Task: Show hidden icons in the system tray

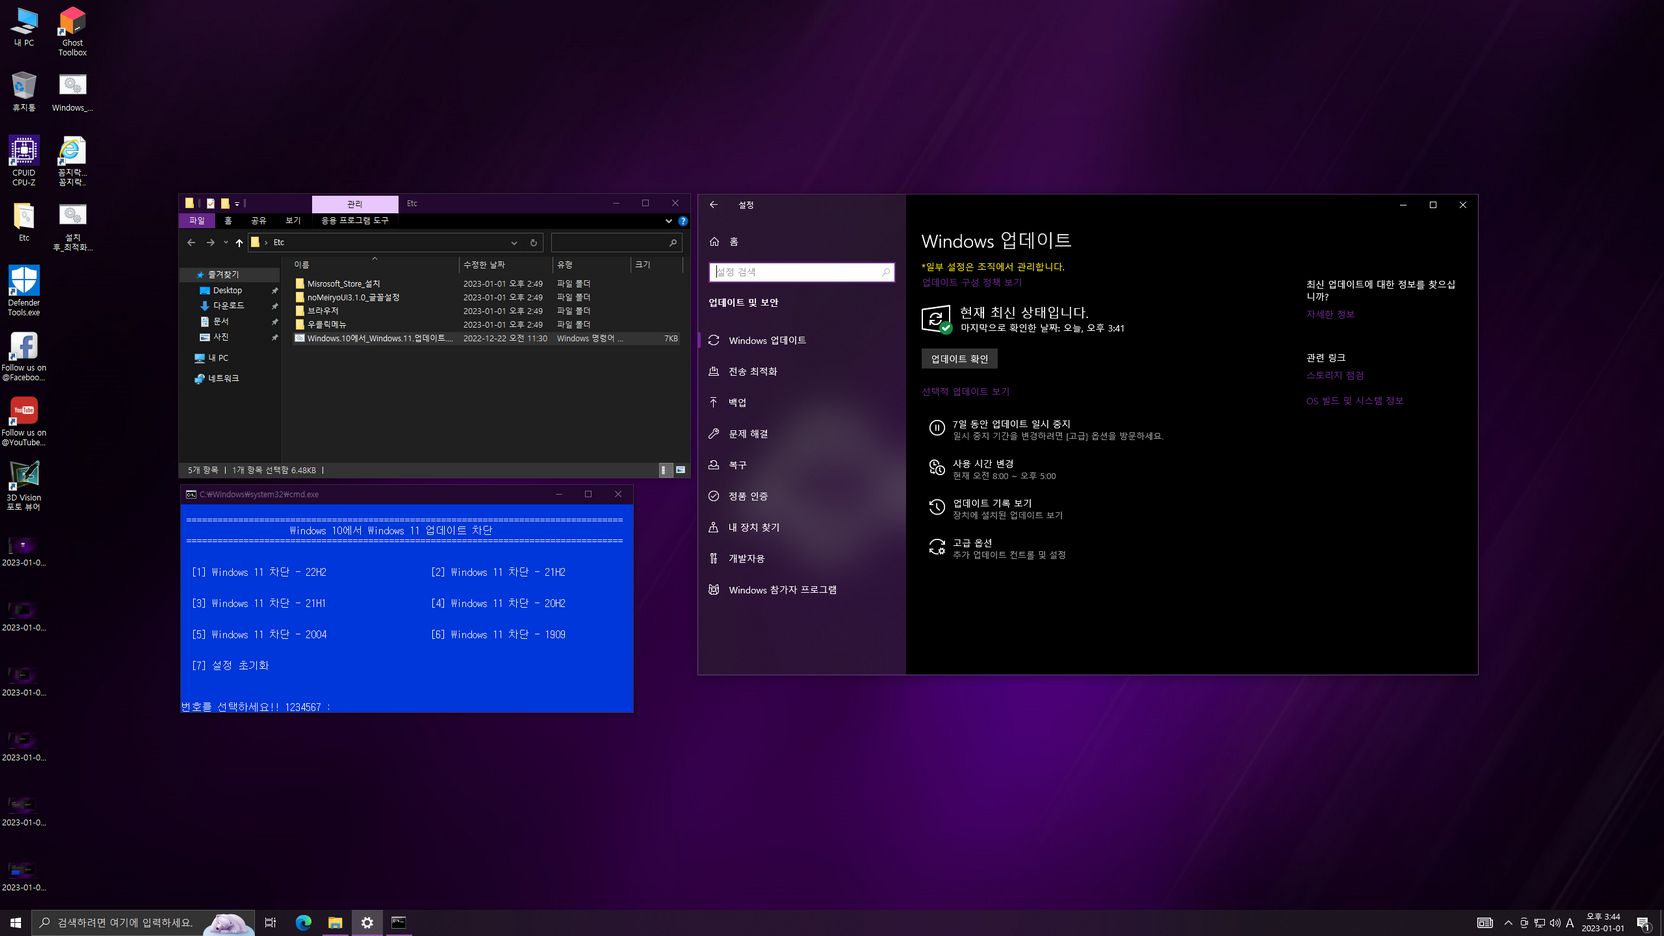Action: click(x=1508, y=922)
